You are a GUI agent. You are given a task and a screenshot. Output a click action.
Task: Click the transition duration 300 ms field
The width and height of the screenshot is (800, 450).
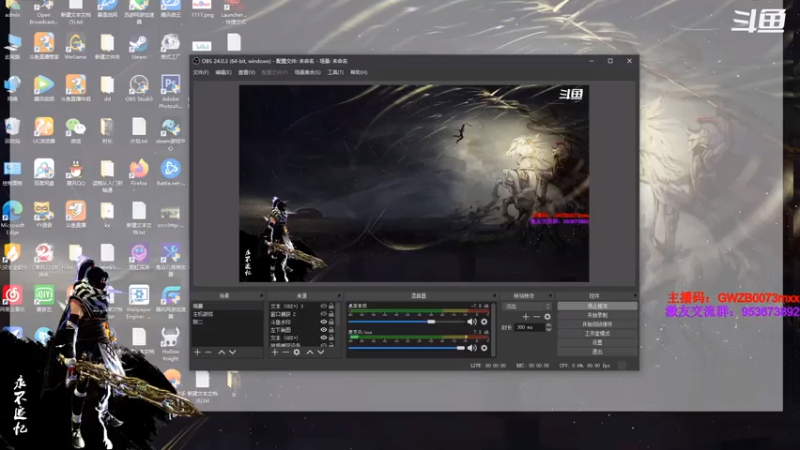(529, 327)
